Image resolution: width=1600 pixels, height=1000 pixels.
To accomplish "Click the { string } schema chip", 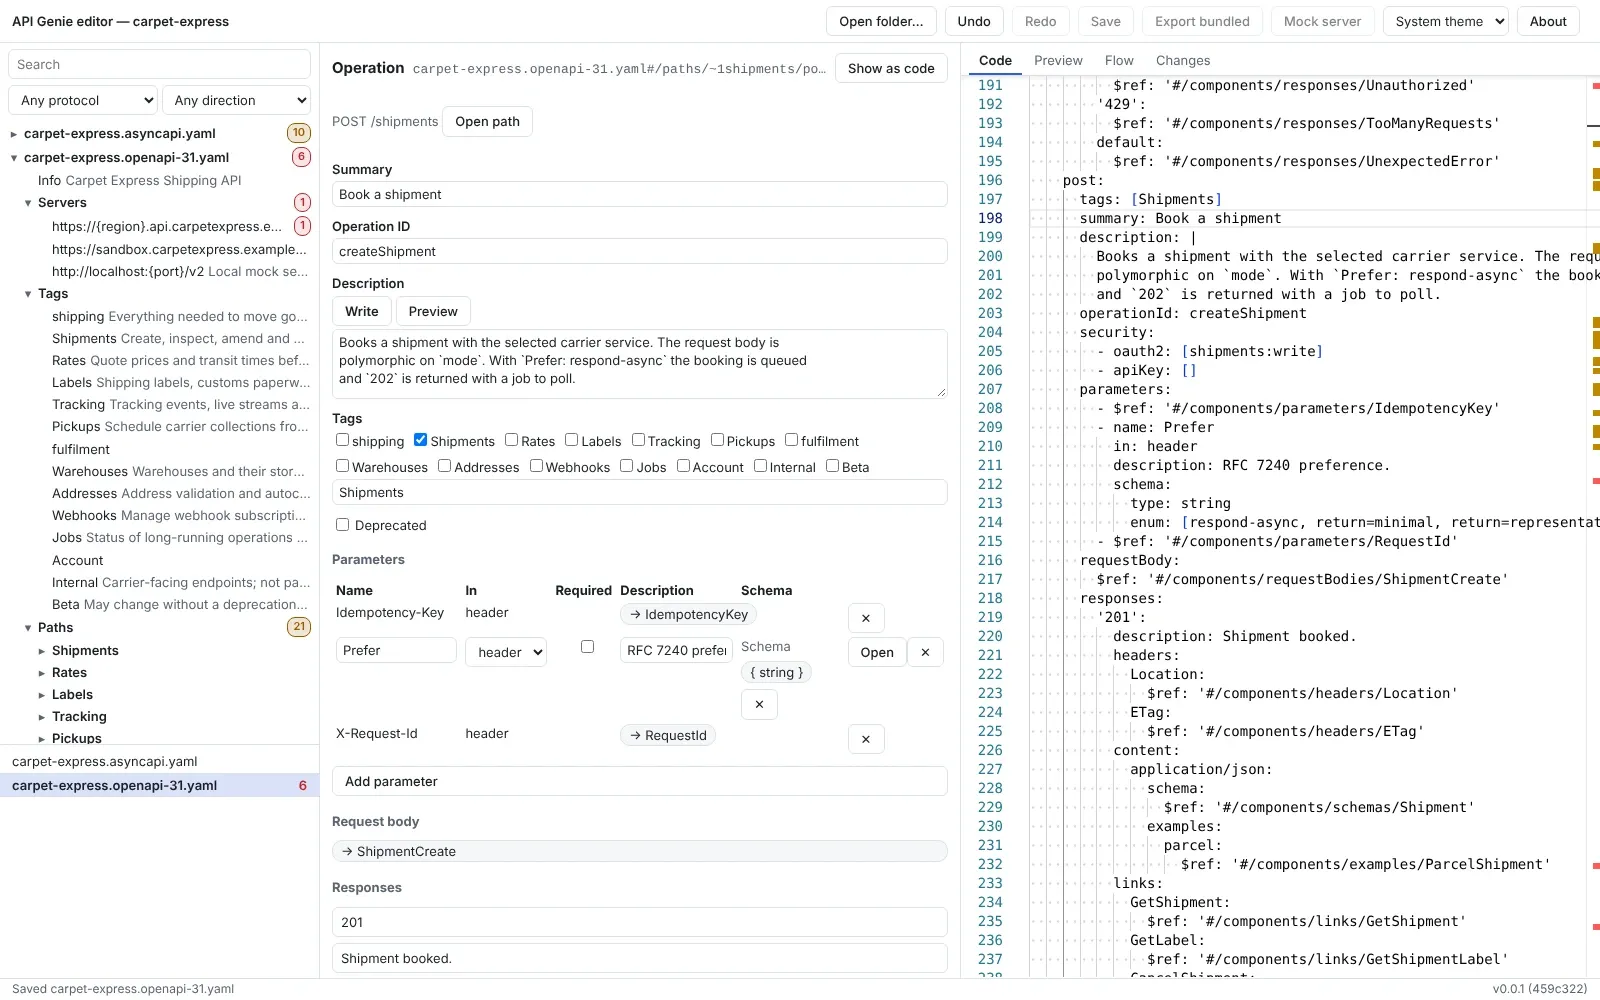I will pyautogui.click(x=777, y=672).
